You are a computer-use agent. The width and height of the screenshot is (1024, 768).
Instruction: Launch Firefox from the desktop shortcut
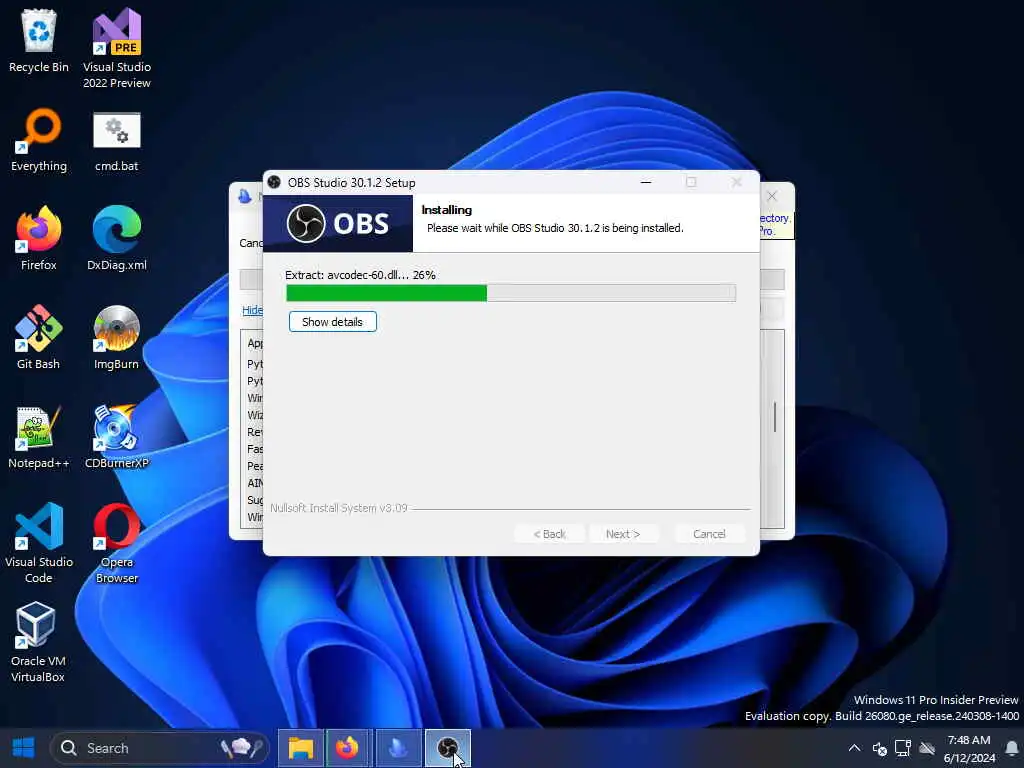(x=39, y=238)
